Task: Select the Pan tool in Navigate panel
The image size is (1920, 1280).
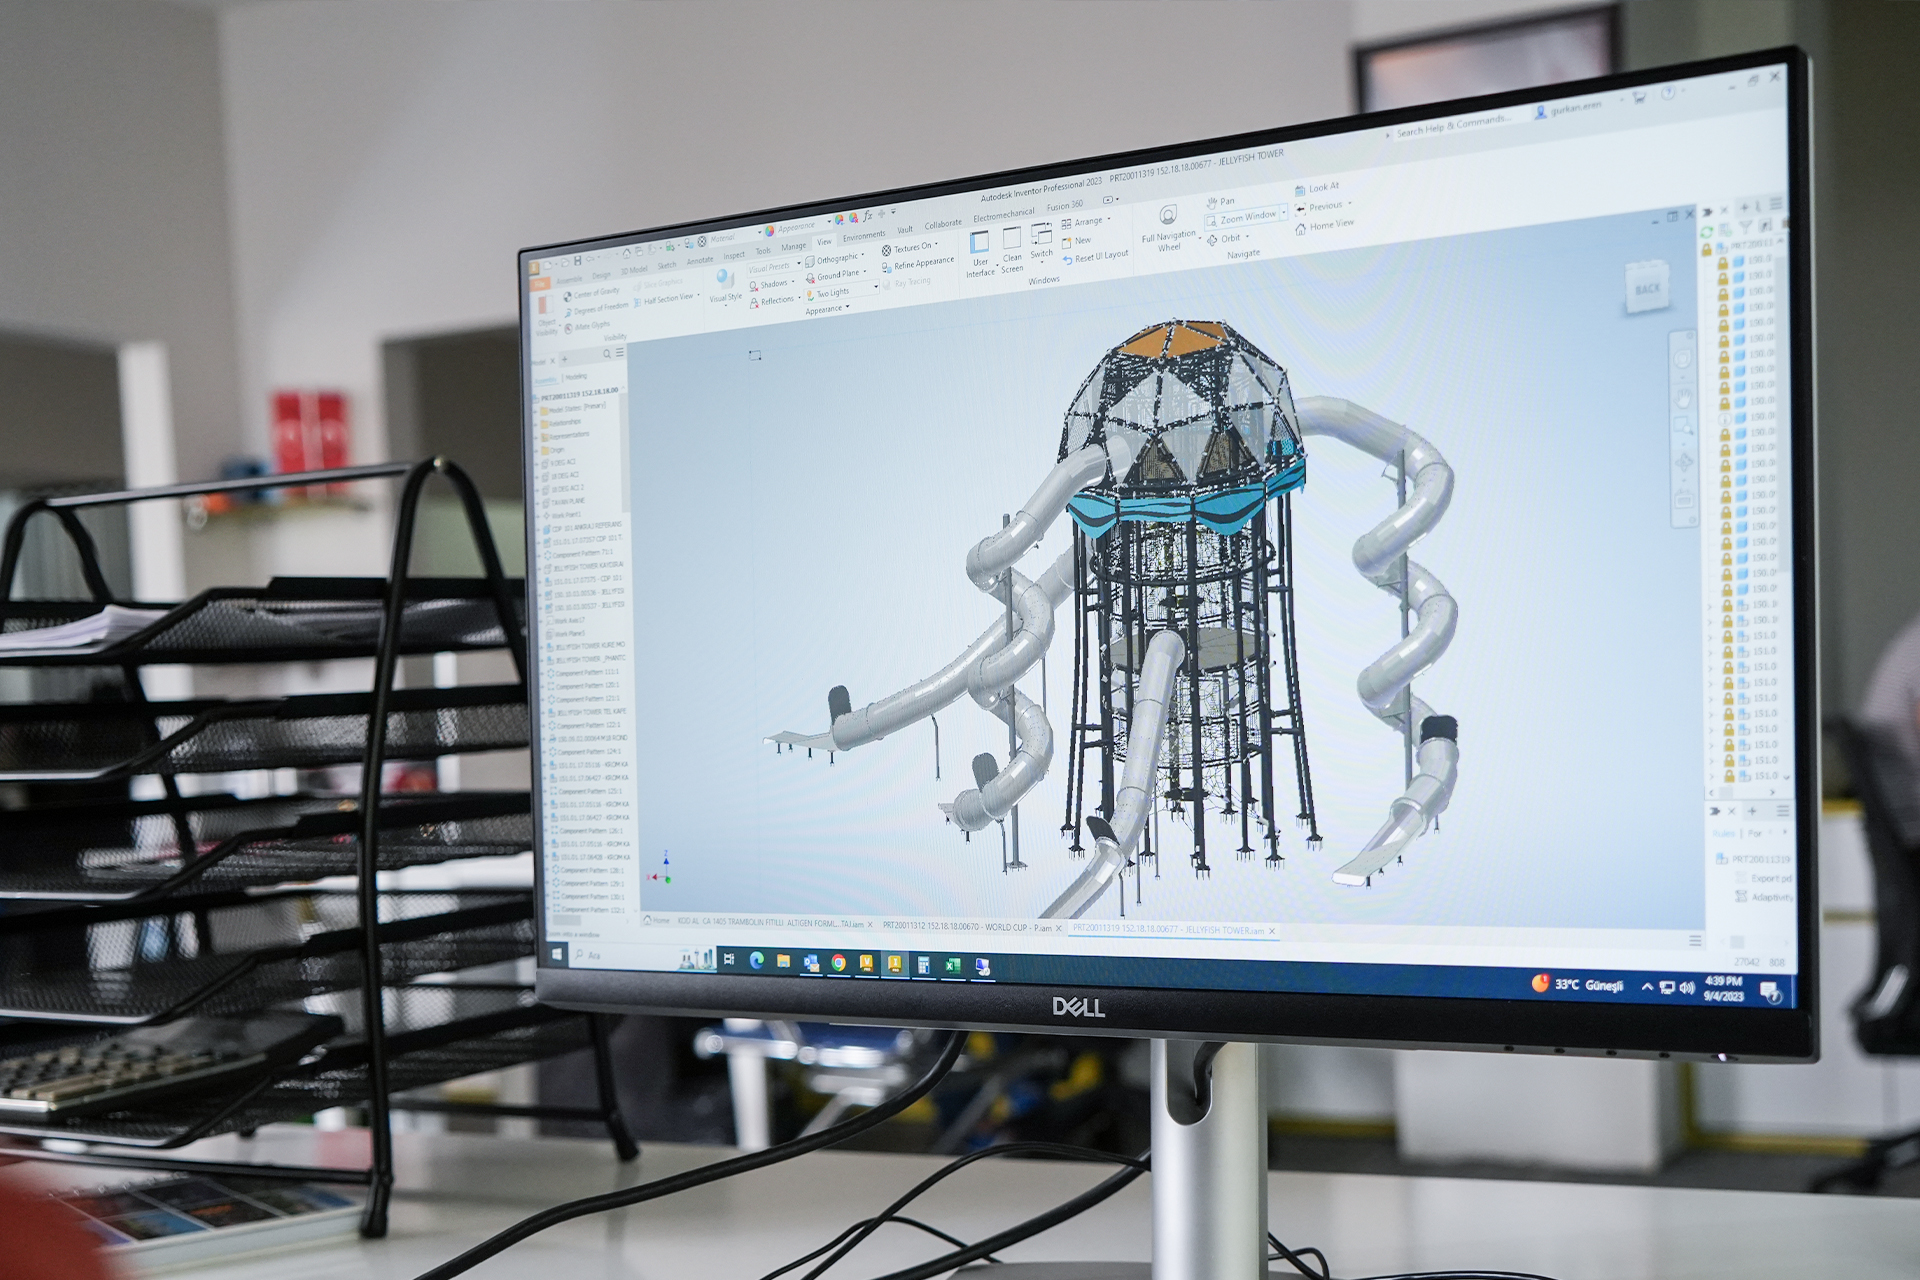Action: tap(1220, 202)
